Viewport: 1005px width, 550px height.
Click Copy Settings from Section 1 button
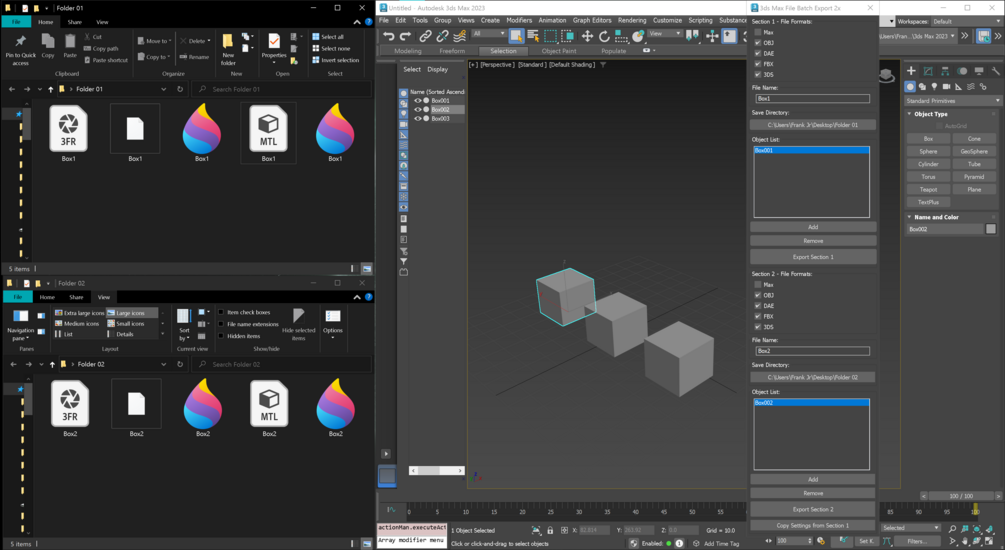[812, 526]
